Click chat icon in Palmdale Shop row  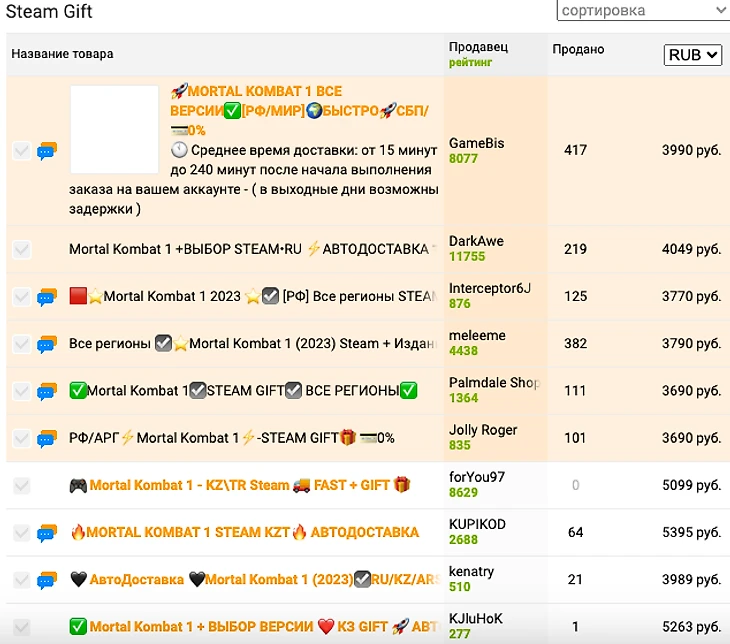coord(46,391)
